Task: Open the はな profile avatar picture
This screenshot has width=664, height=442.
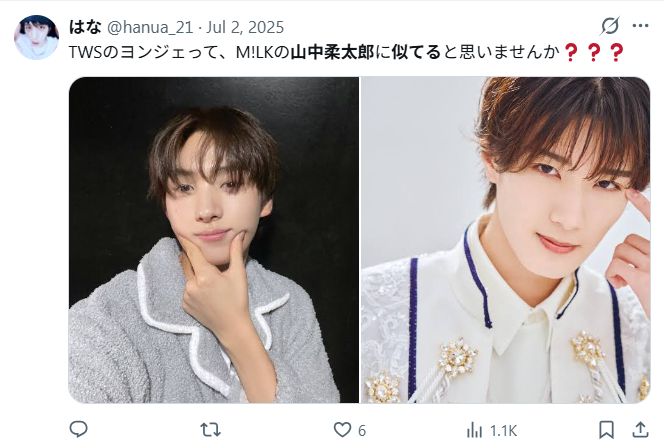Action: pyautogui.click(x=36, y=37)
